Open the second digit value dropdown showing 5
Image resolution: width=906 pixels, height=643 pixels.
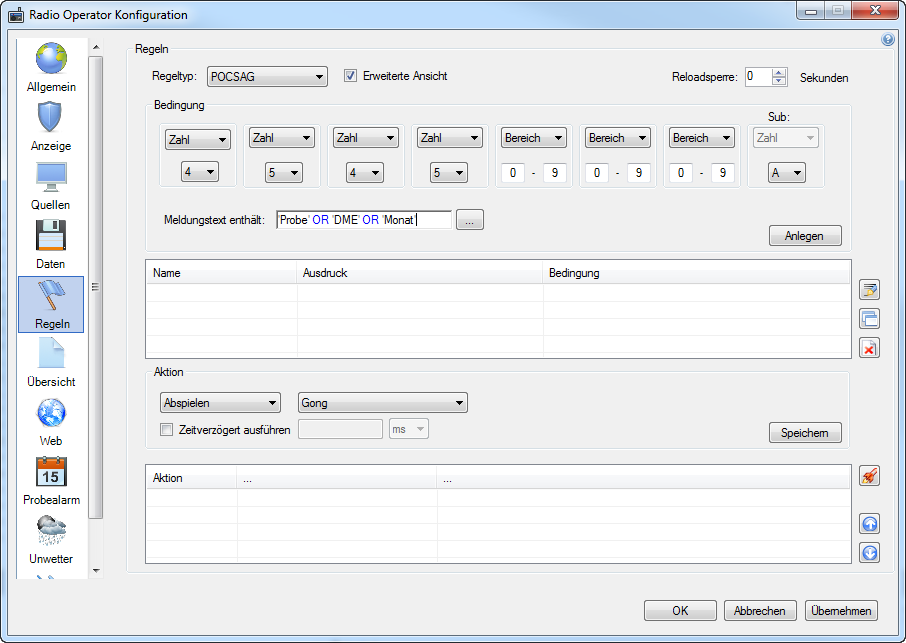[284, 173]
